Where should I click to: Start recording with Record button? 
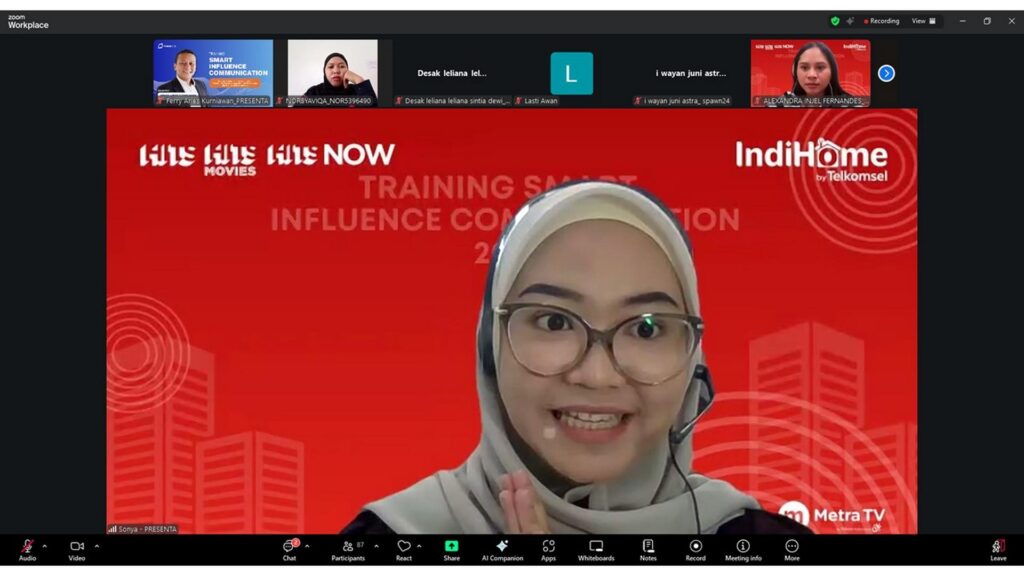[696, 550]
